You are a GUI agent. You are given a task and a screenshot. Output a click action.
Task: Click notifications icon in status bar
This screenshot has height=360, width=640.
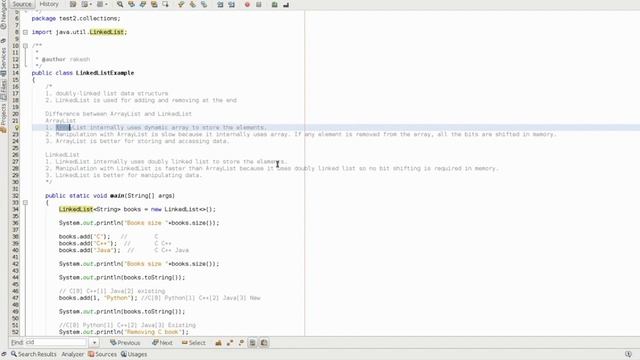pos(628,354)
